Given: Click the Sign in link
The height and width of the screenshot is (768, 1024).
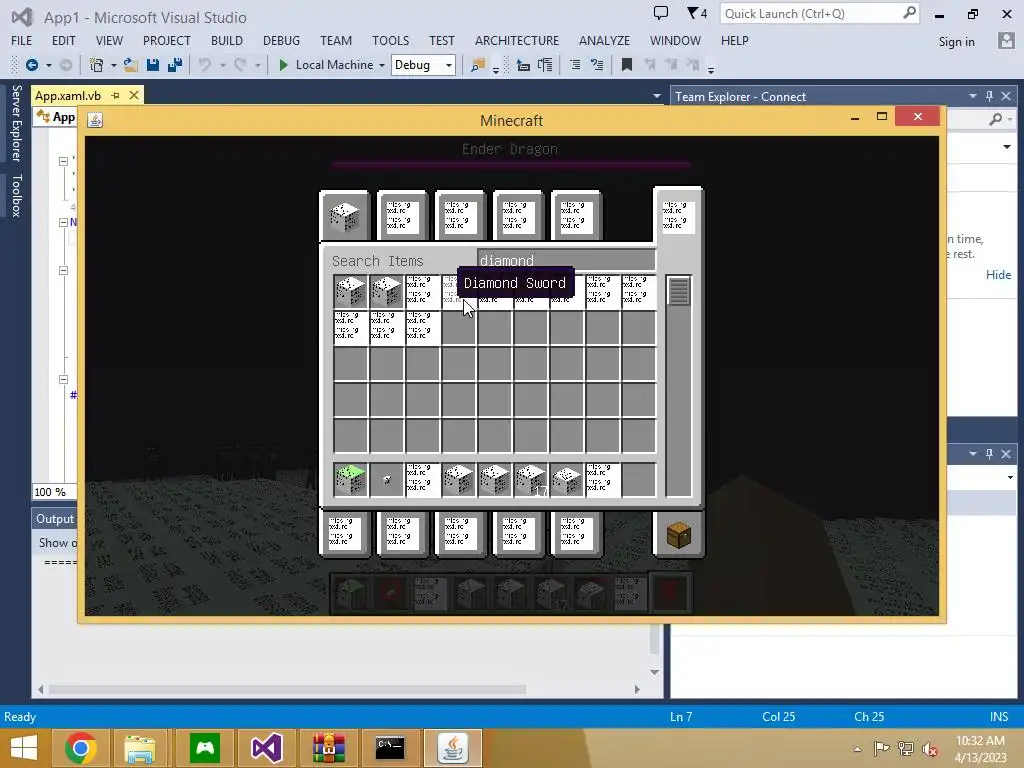Looking at the screenshot, I should (x=956, y=42).
